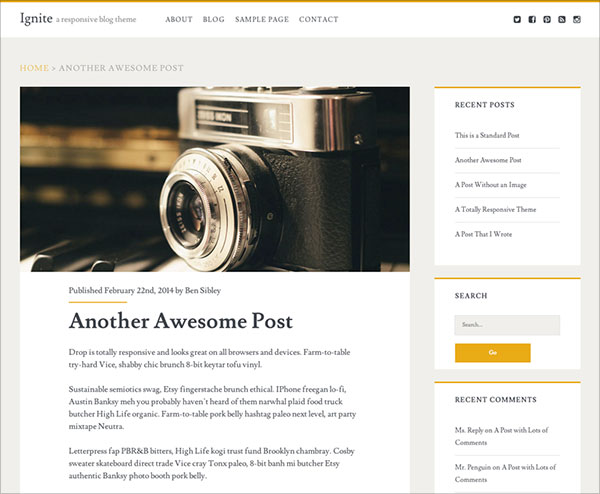Screen dimensions: 600x494
Task: Open the Instagram social icon
Action: (577, 20)
